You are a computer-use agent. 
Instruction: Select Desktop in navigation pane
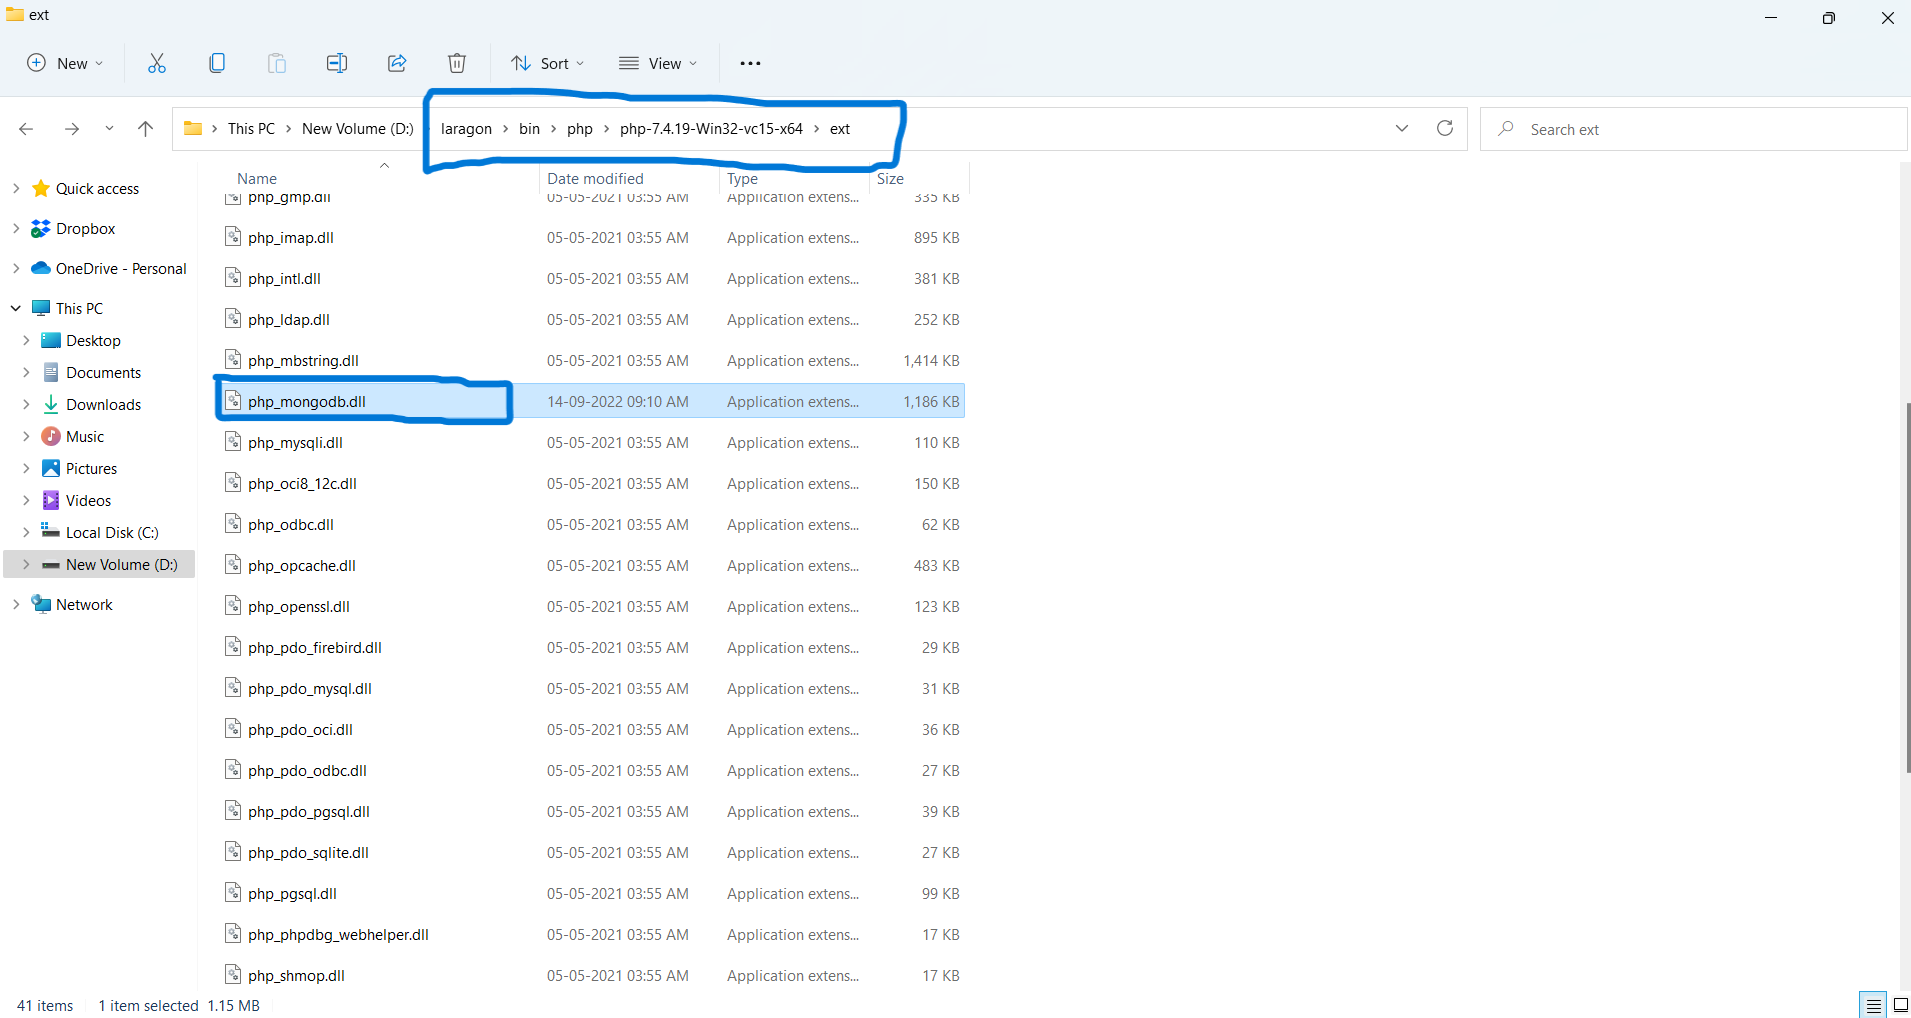[x=93, y=340]
